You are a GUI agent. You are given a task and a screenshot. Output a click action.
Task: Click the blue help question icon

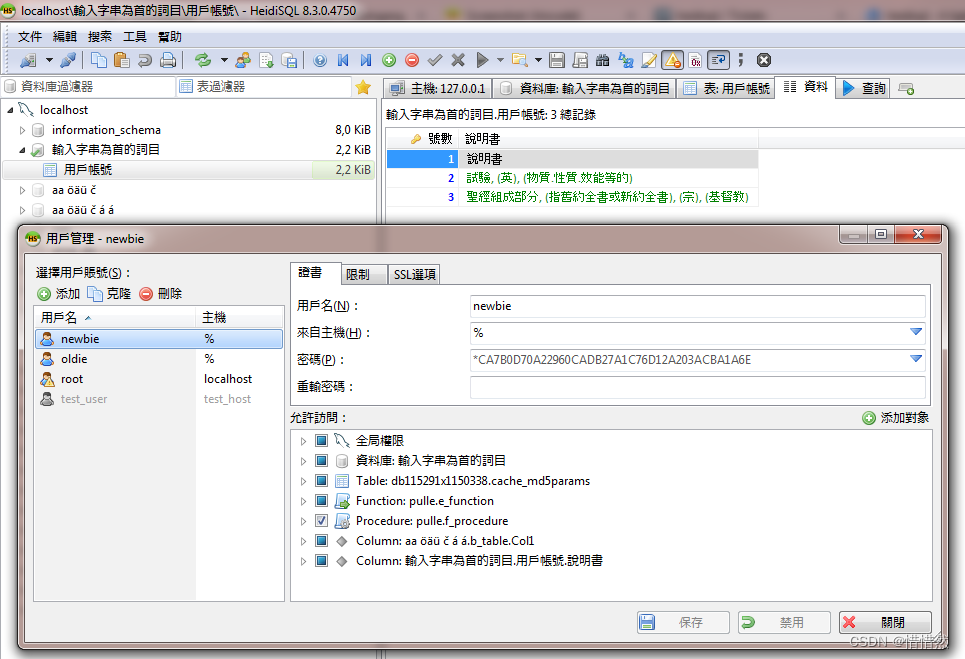tap(320, 60)
